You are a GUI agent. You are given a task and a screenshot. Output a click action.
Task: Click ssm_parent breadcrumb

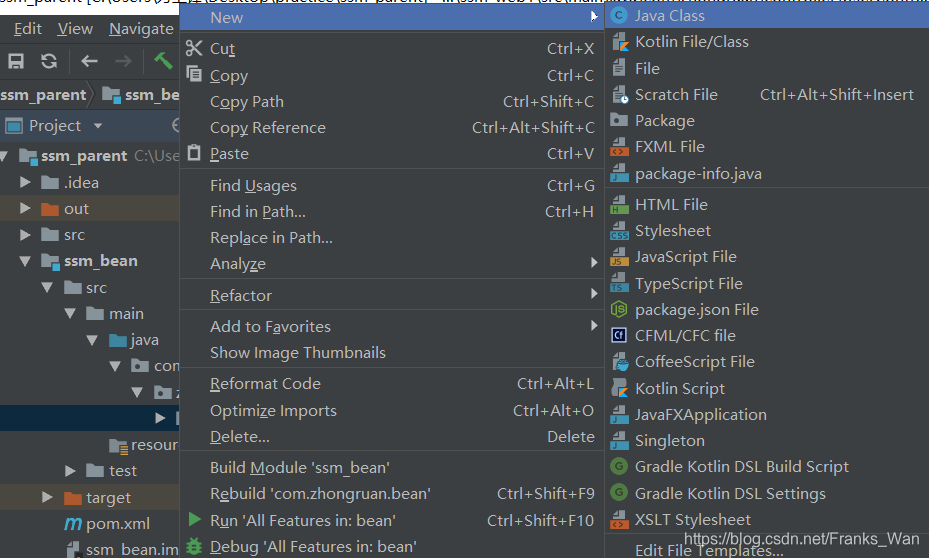[43, 95]
